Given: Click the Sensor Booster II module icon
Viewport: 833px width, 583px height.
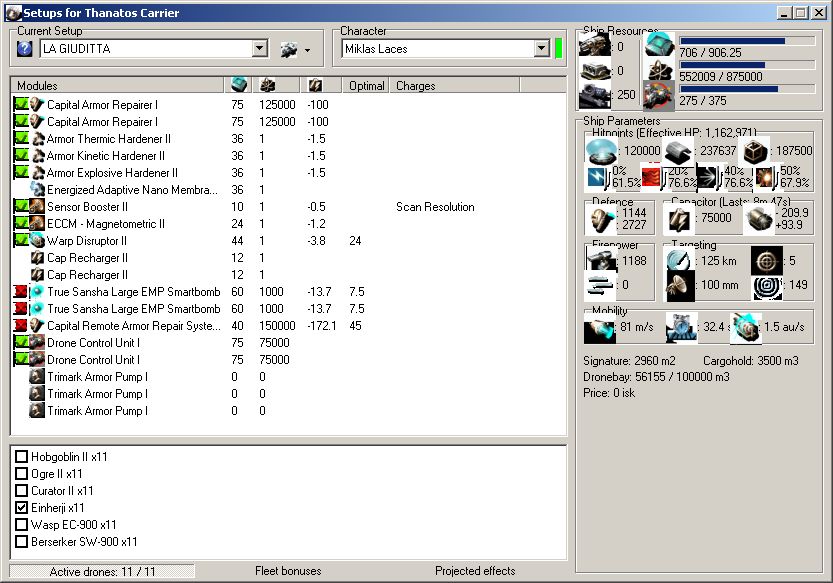Looking at the screenshot, I should (37, 207).
